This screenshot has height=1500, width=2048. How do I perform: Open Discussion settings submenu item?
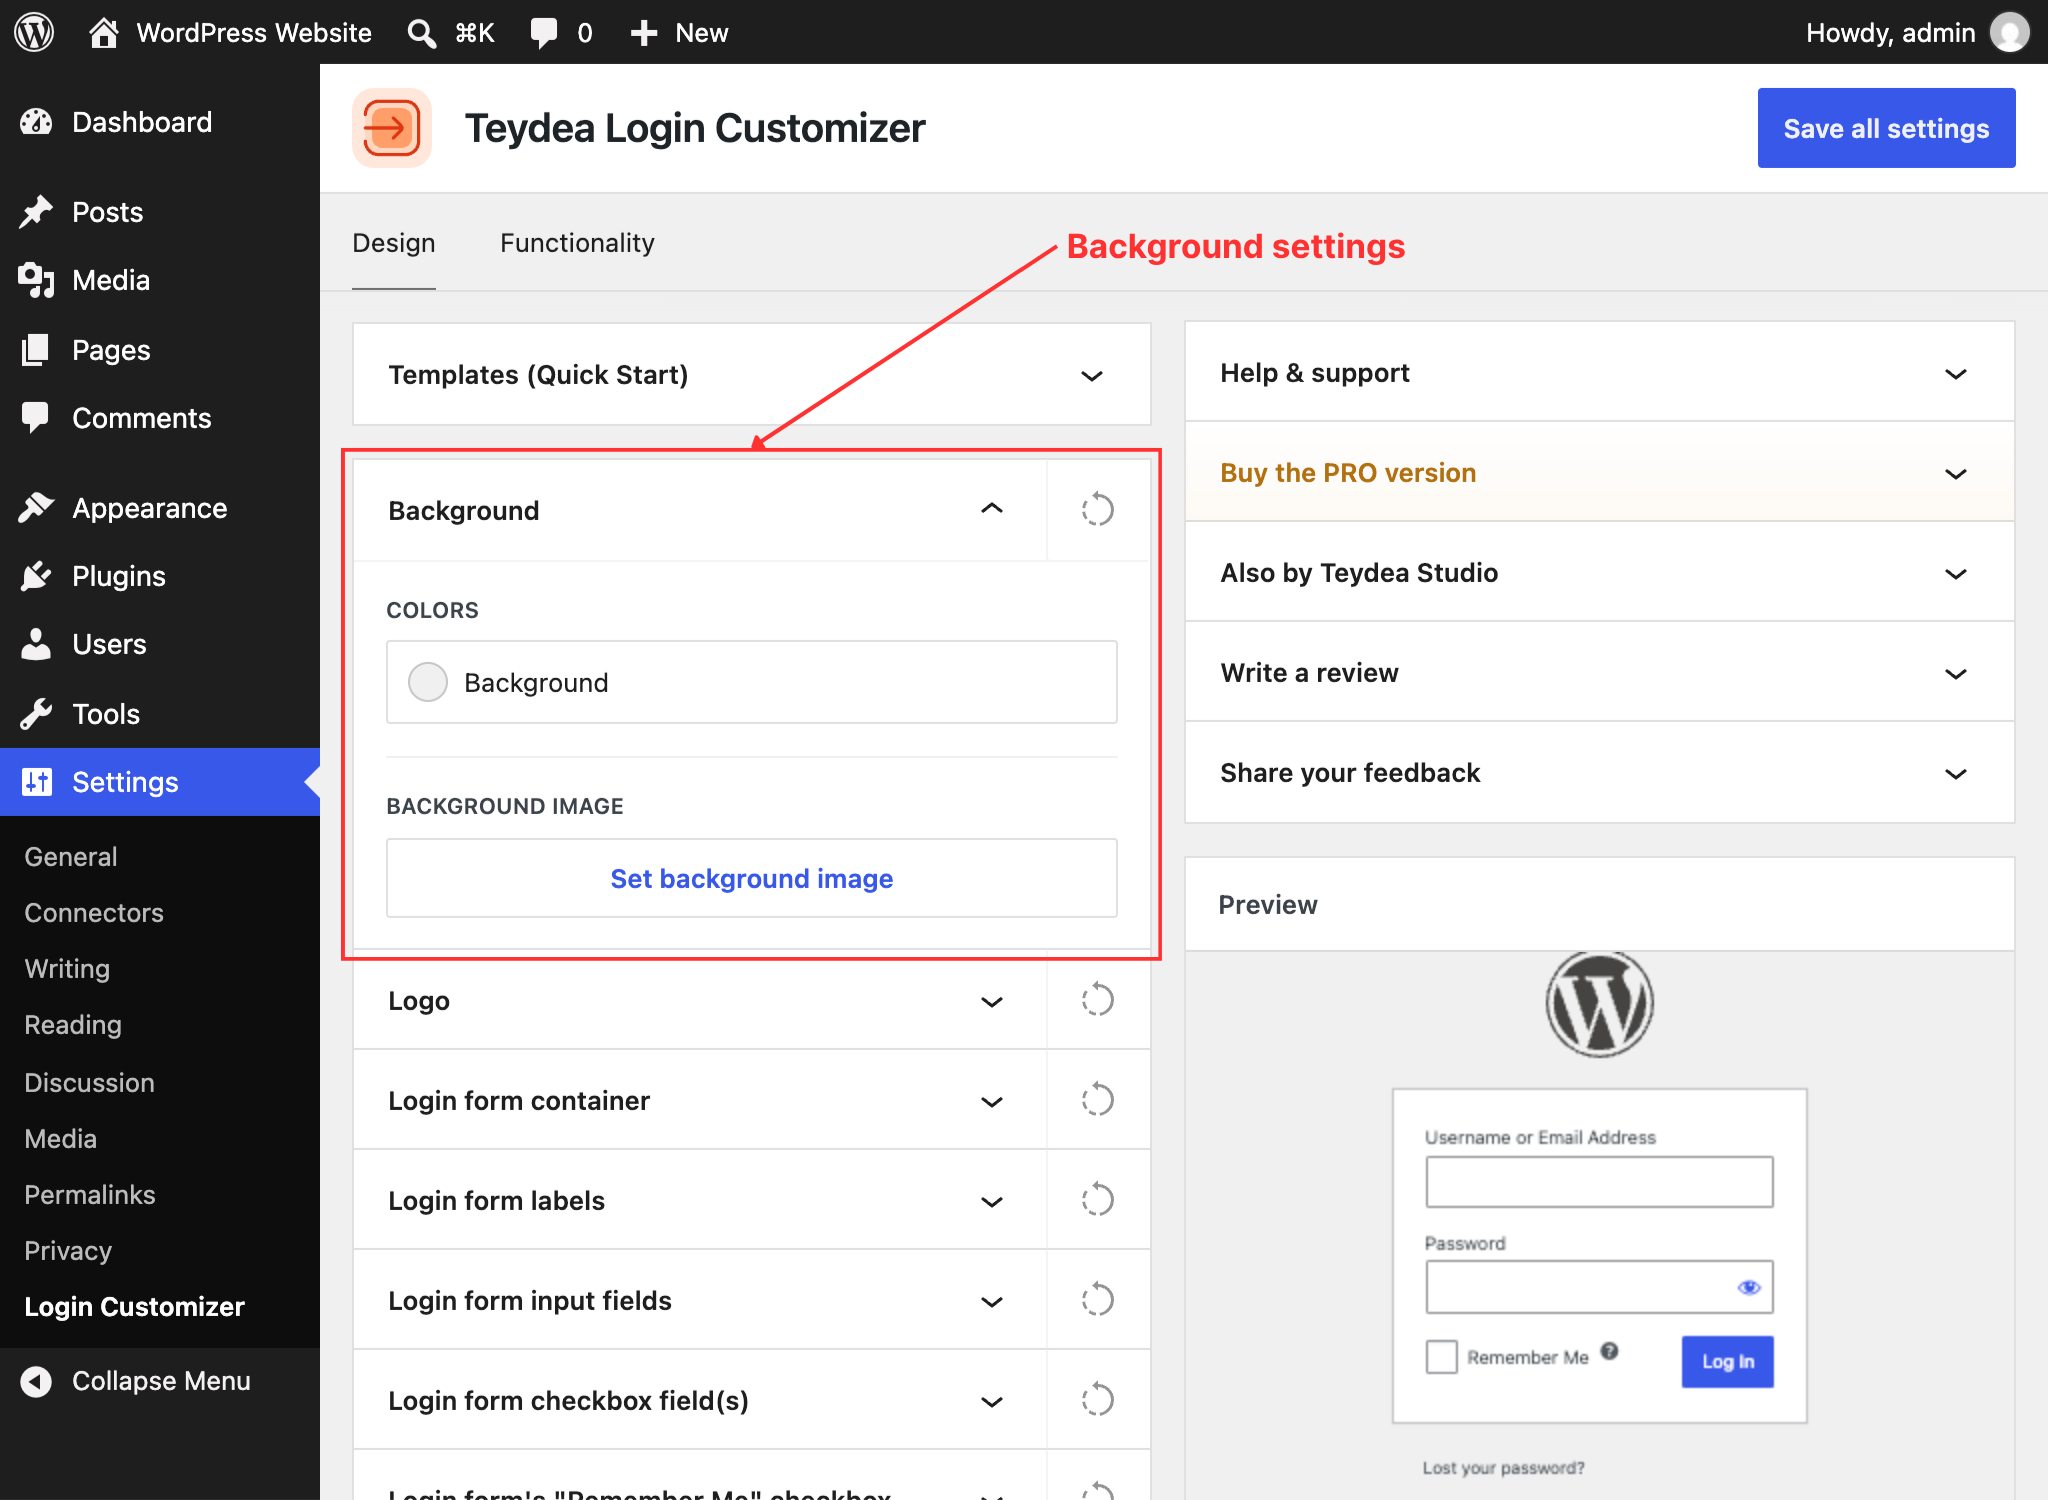coord(89,1083)
